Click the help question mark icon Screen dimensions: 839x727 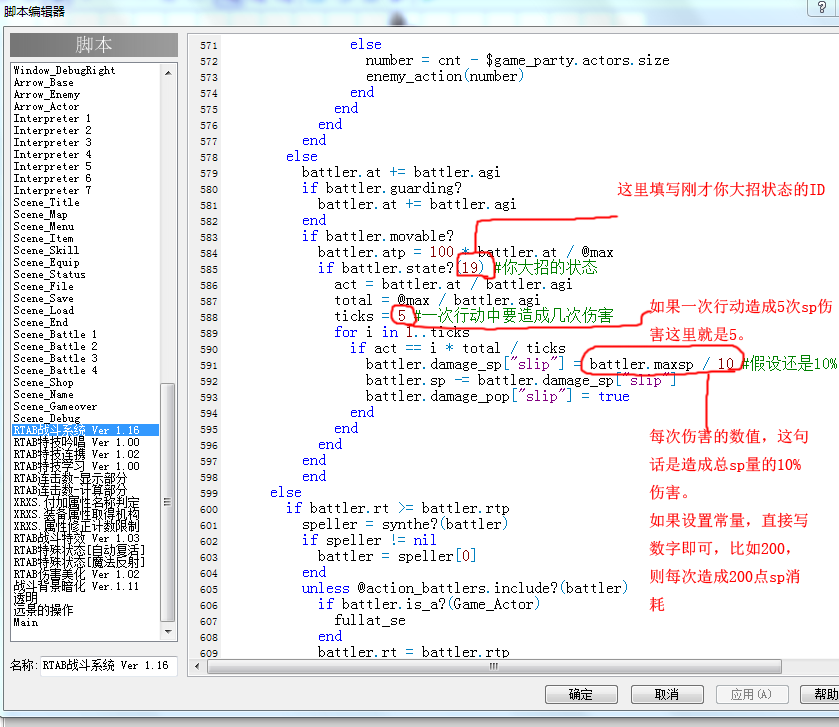click(x=822, y=7)
